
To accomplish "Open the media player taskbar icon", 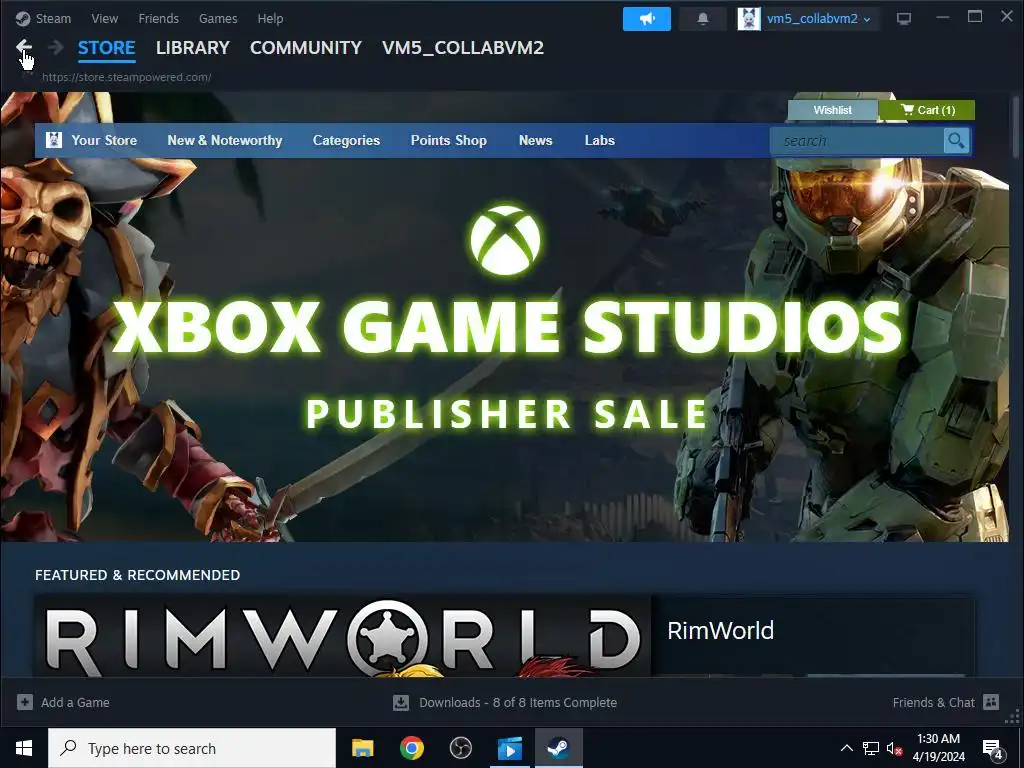I will [509, 748].
